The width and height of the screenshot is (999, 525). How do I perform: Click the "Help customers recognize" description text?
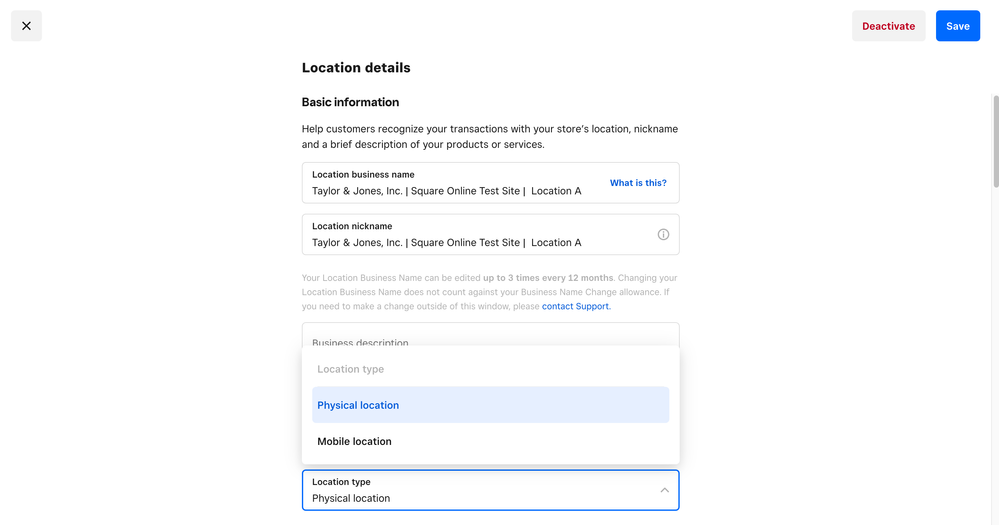pyautogui.click(x=490, y=136)
